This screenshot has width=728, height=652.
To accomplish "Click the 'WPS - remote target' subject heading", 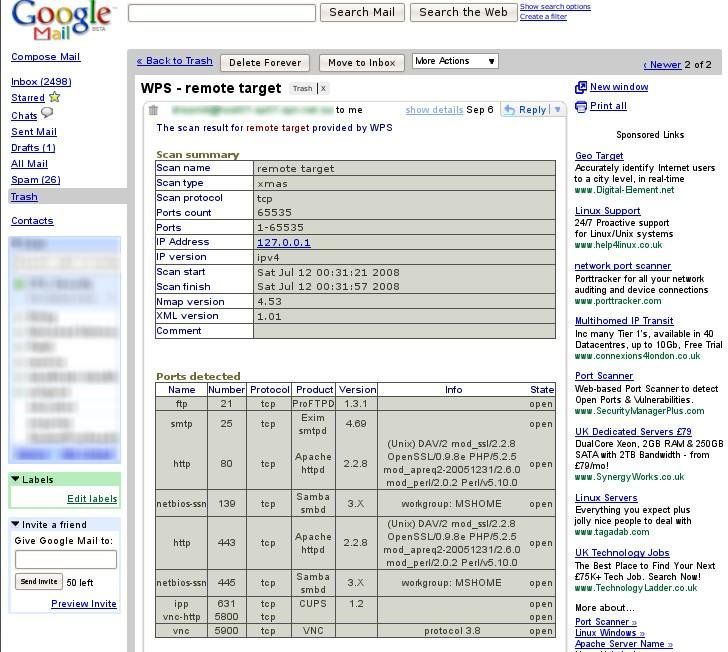I will (x=211, y=88).
